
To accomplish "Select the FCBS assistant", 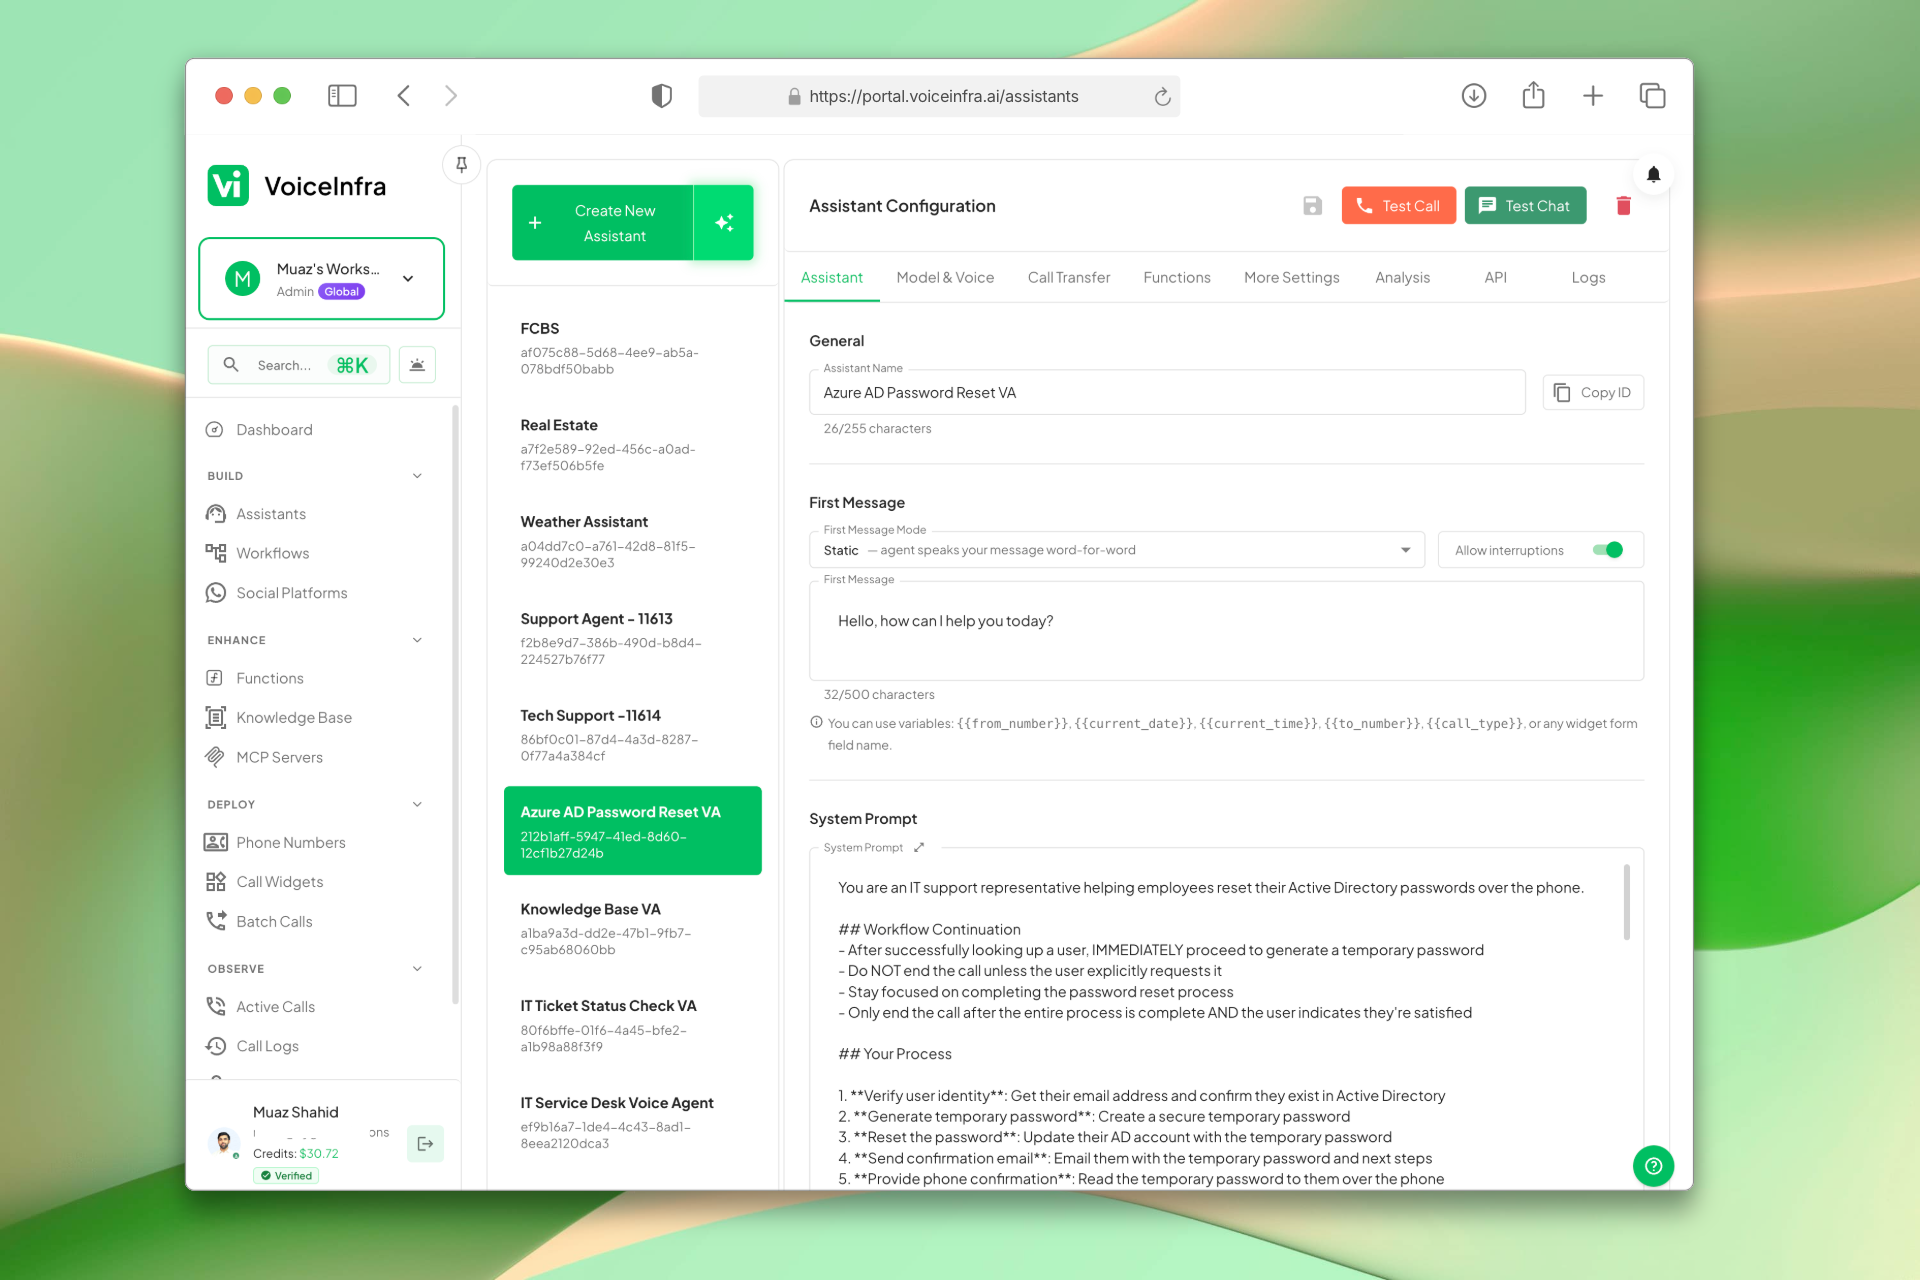I will (632, 348).
